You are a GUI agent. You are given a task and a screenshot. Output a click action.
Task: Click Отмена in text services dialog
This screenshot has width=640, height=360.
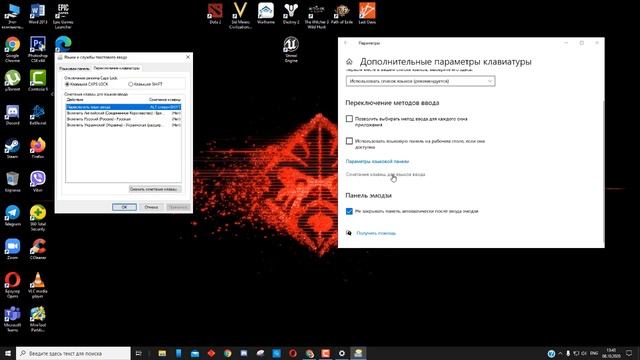tap(151, 207)
